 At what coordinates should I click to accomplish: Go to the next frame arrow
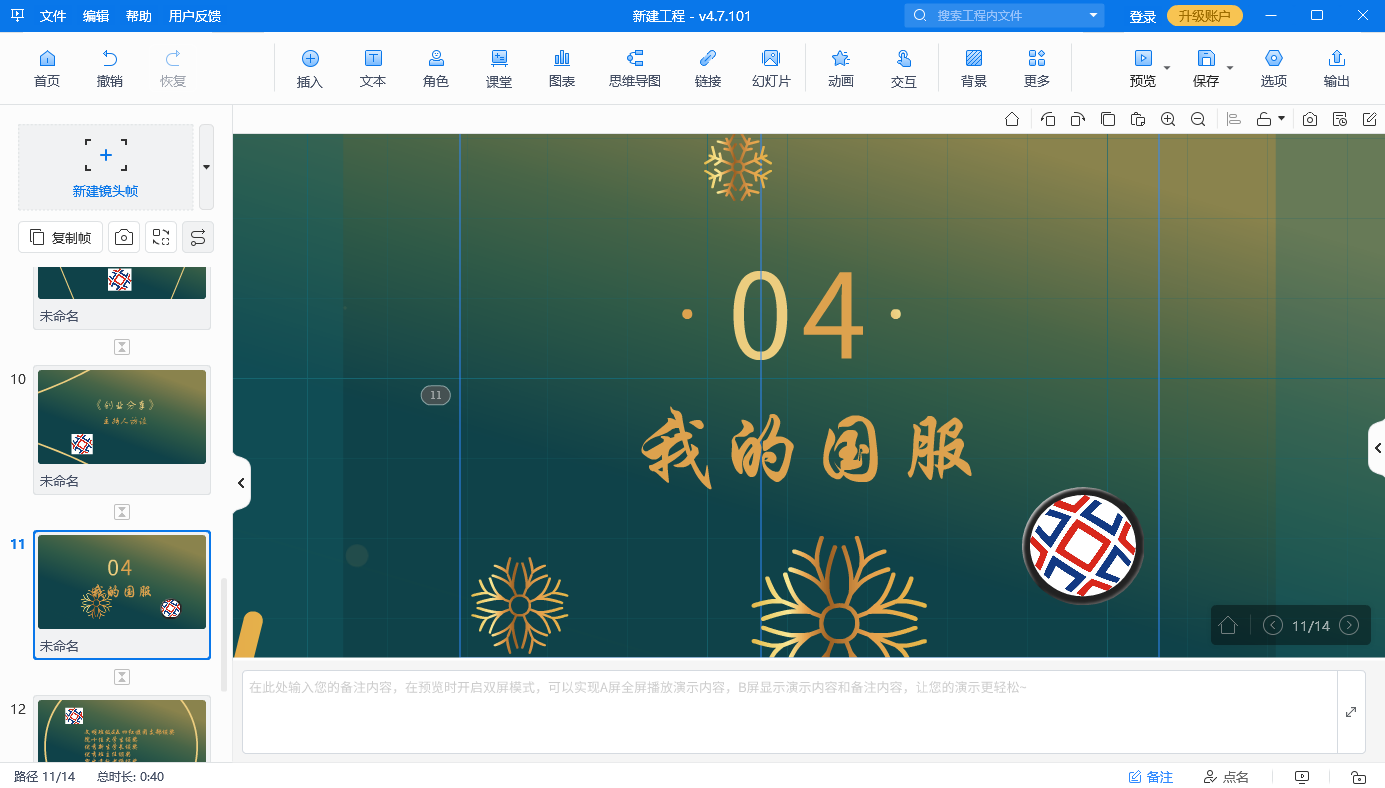1349,625
